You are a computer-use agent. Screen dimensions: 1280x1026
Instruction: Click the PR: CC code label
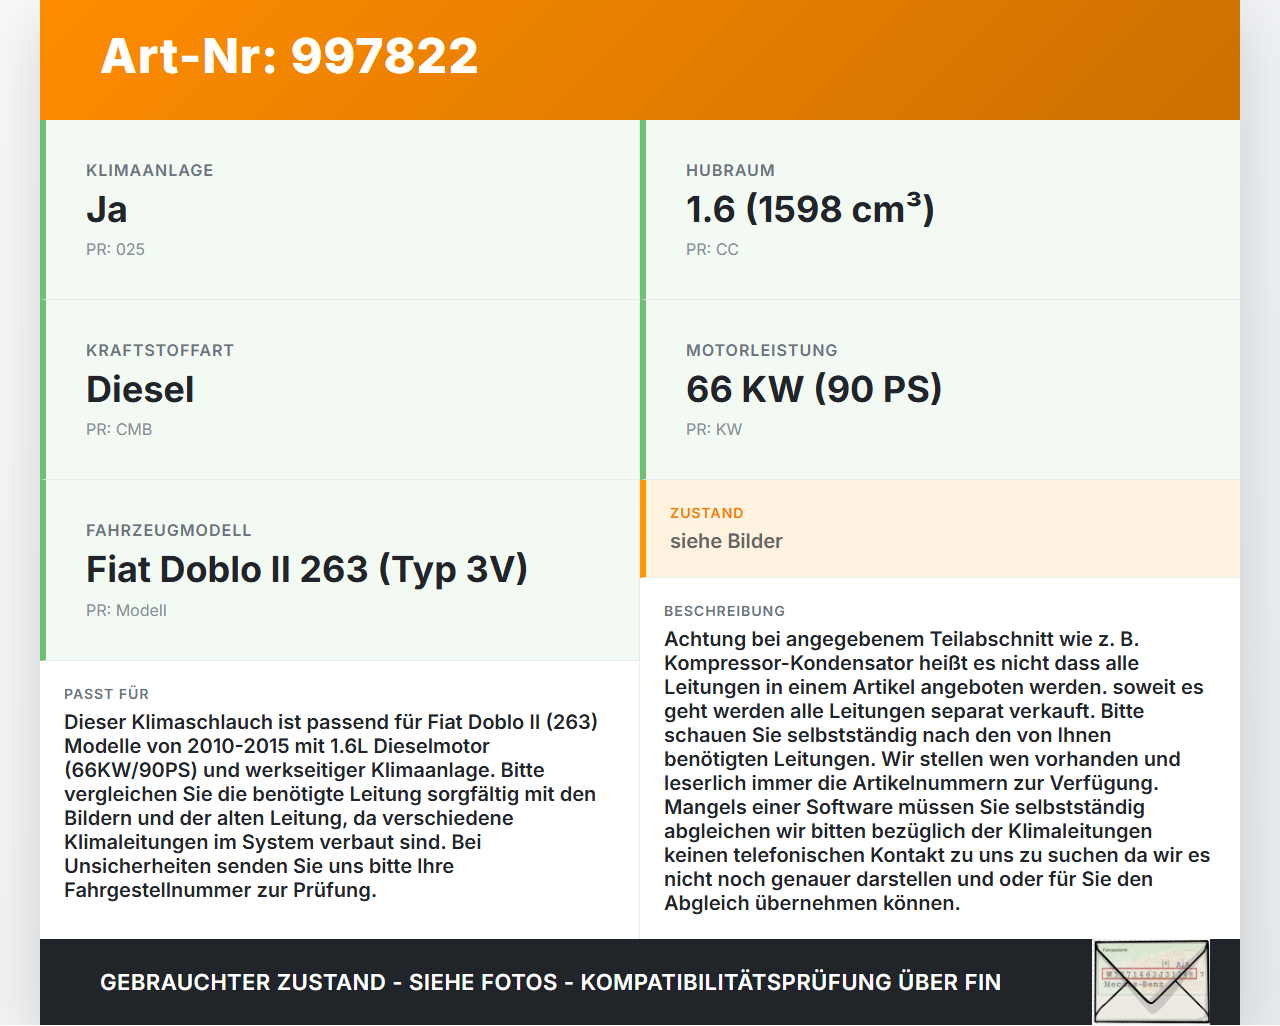(x=712, y=249)
